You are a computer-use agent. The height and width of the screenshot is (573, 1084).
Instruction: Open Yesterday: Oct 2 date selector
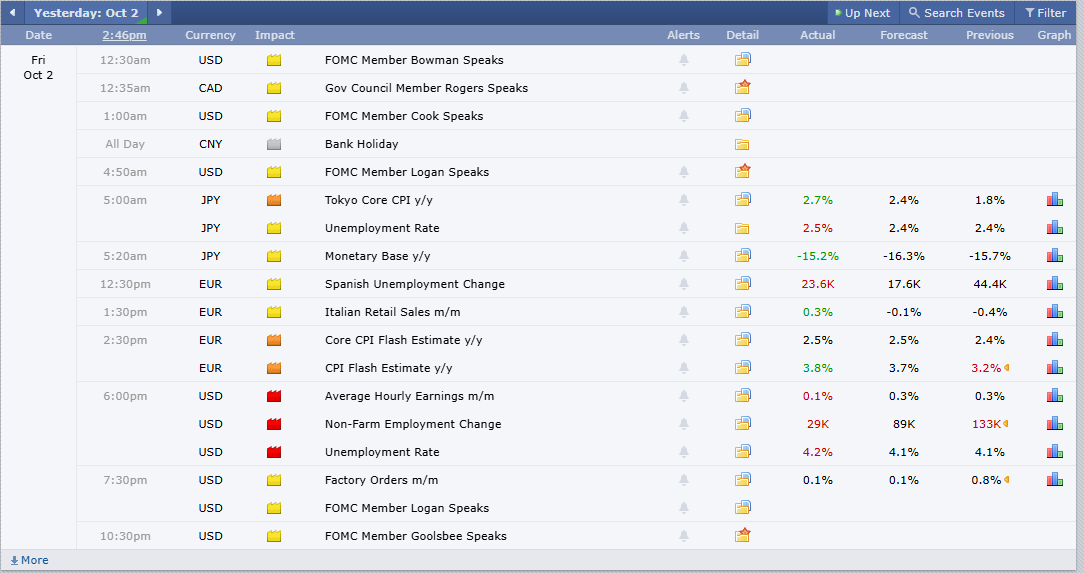click(86, 12)
